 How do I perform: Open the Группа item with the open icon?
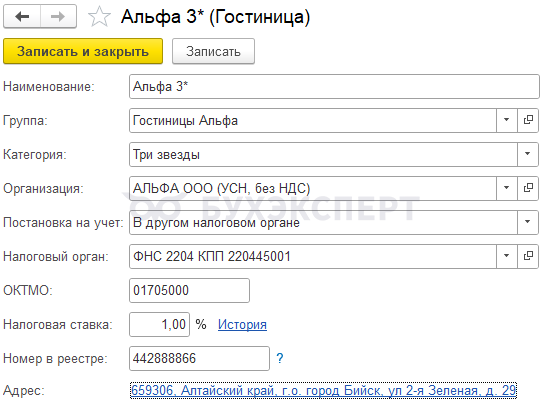point(528,120)
